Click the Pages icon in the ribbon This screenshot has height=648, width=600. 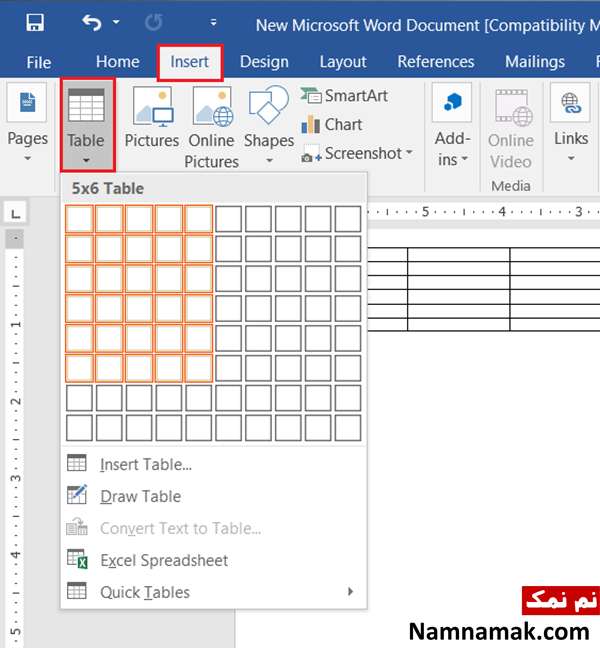[x=27, y=102]
